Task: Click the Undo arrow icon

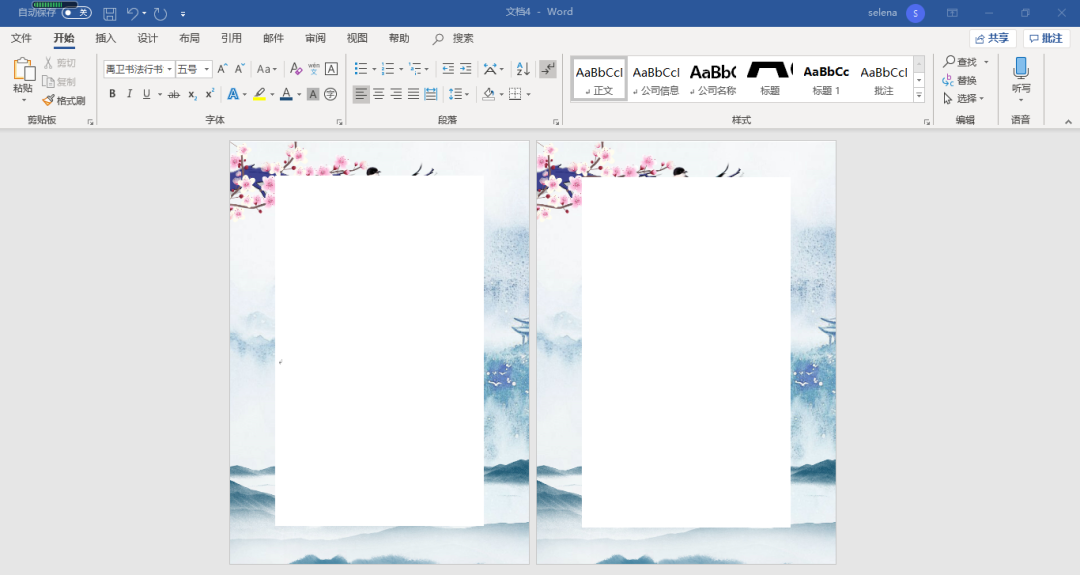Action: click(132, 13)
